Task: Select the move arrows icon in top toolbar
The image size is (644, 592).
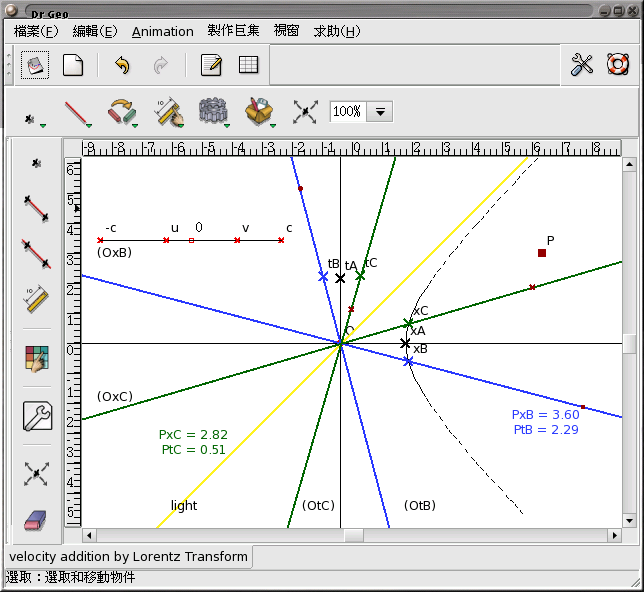Action: click(x=306, y=112)
